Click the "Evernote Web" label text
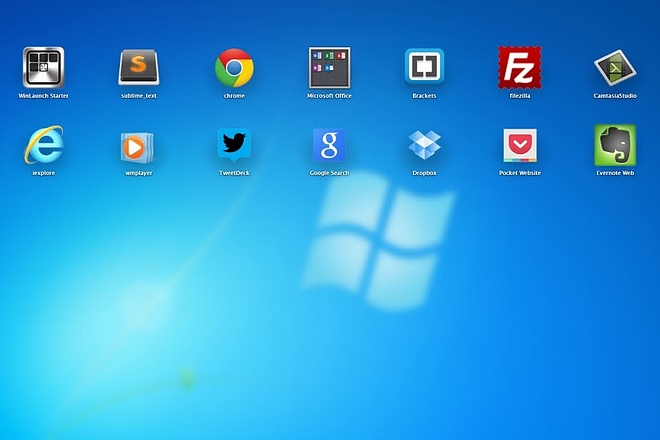The width and height of the screenshot is (660, 440). [615, 173]
